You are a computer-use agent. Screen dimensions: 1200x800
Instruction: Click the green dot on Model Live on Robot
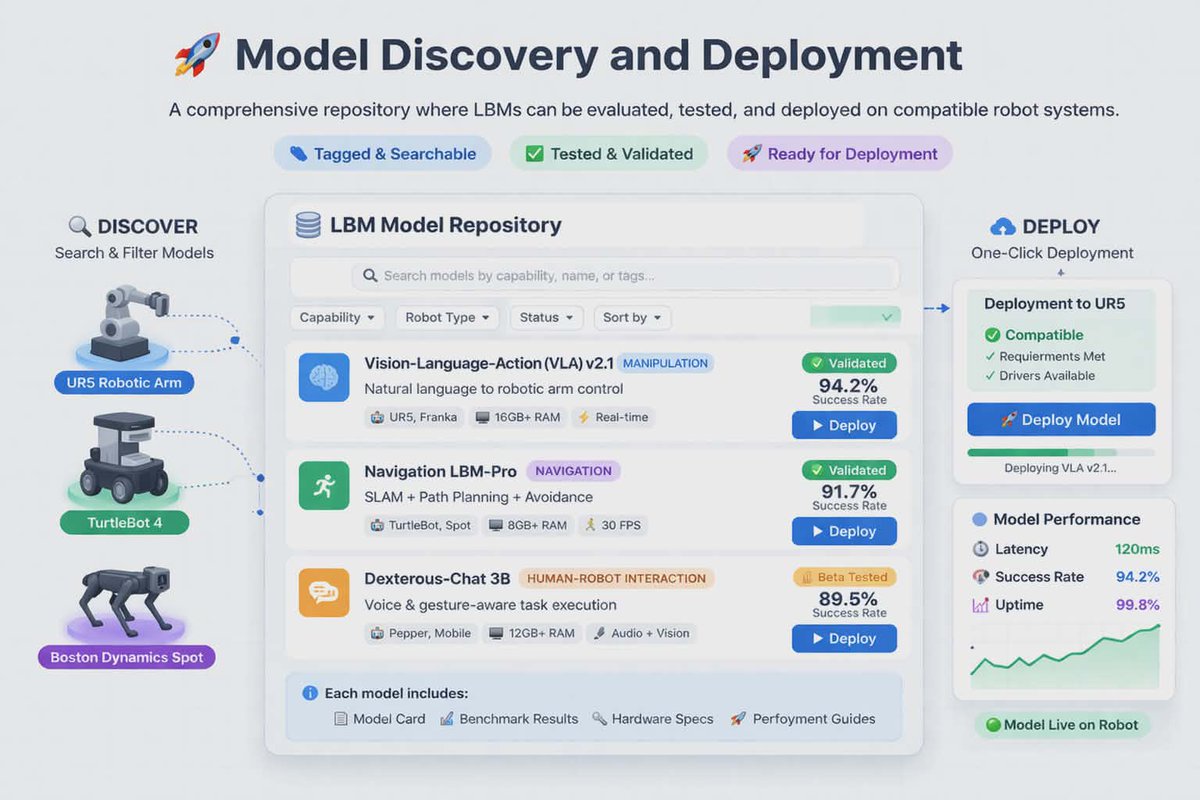[x=993, y=725]
